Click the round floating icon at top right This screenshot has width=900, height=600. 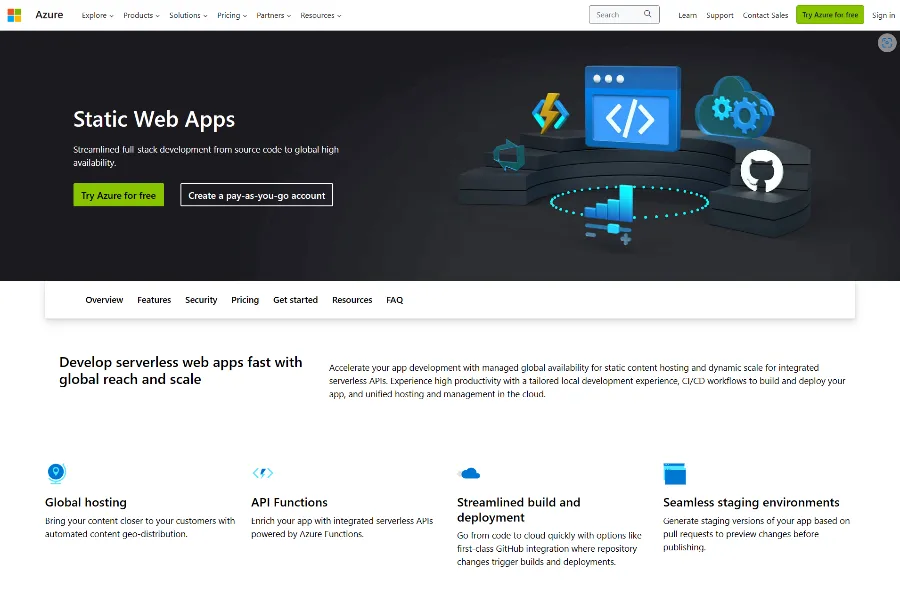(887, 43)
